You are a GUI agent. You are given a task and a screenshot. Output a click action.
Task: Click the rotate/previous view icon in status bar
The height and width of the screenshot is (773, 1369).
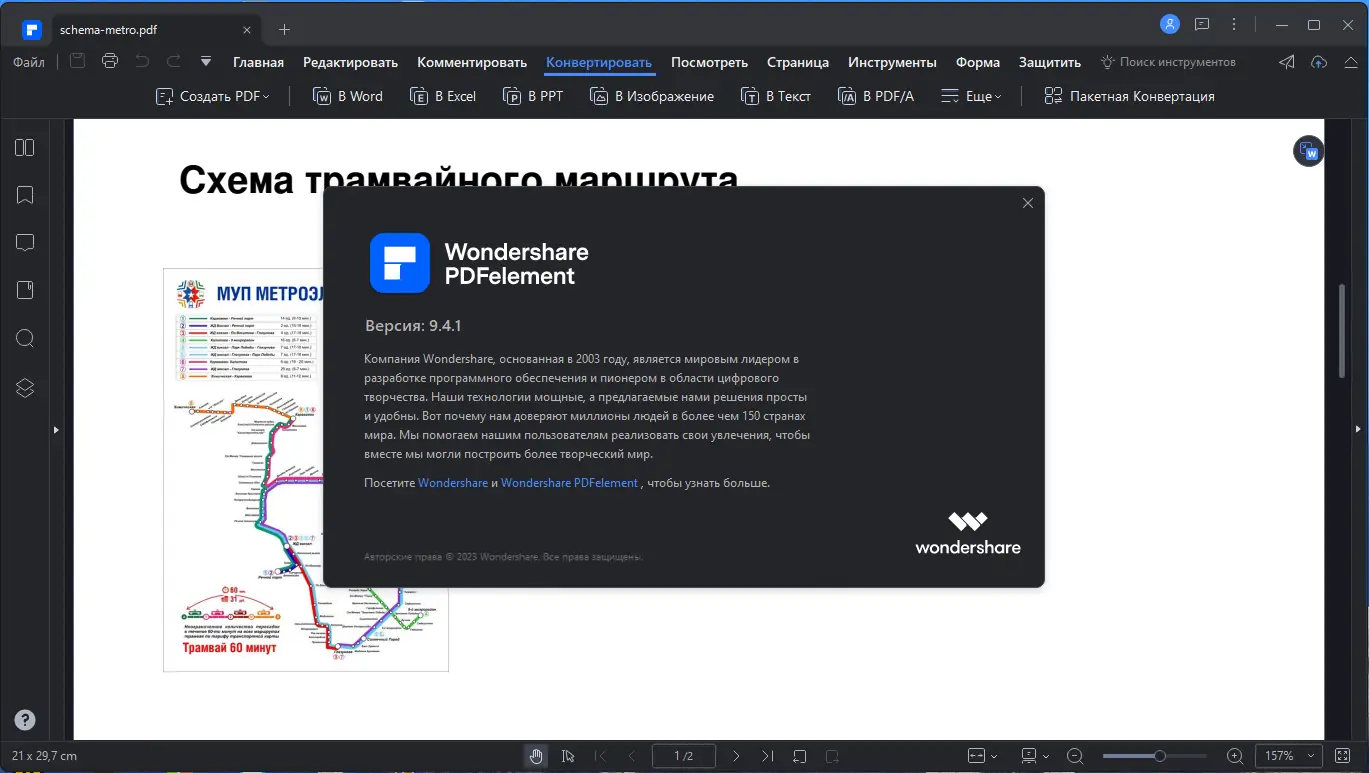pyautogui.click(x=800, y=756)
